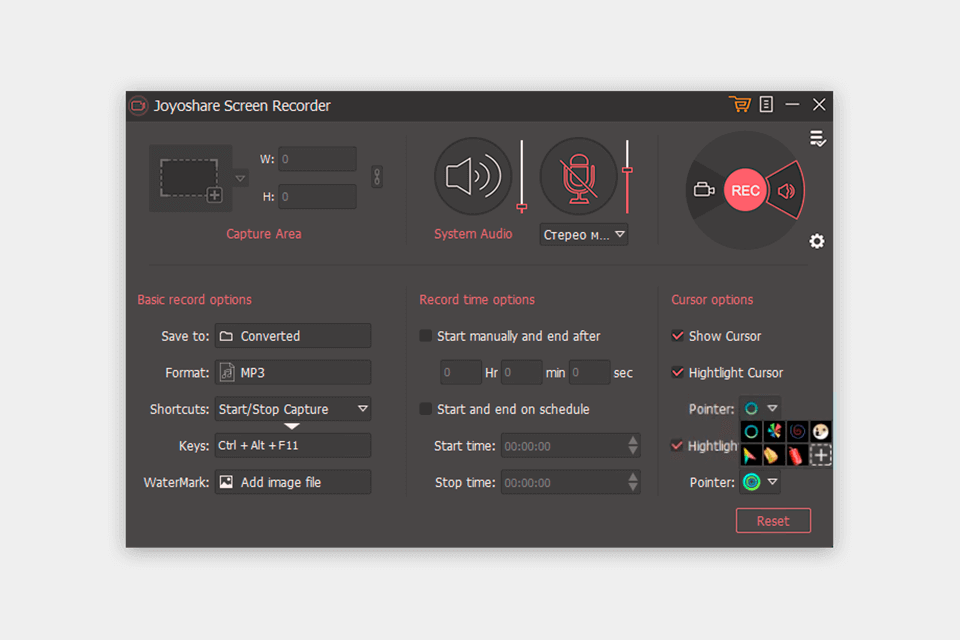This screenshot has height=640, width=960.
Task: Select the doge face pointer style
Action: click(821, 431)
